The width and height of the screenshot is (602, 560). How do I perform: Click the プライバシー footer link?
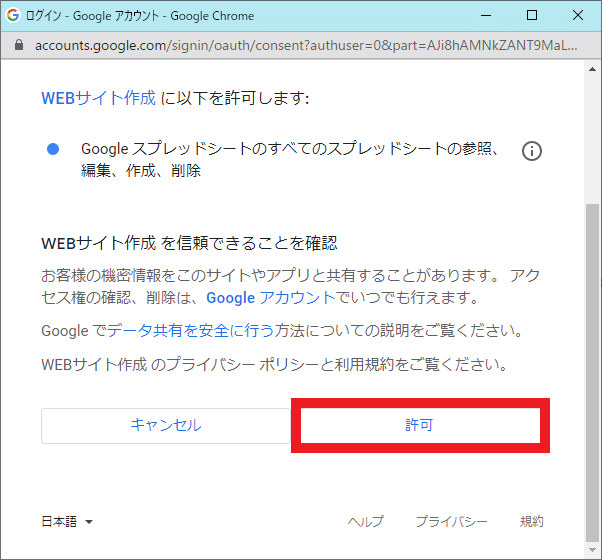(x=452, y=521)
